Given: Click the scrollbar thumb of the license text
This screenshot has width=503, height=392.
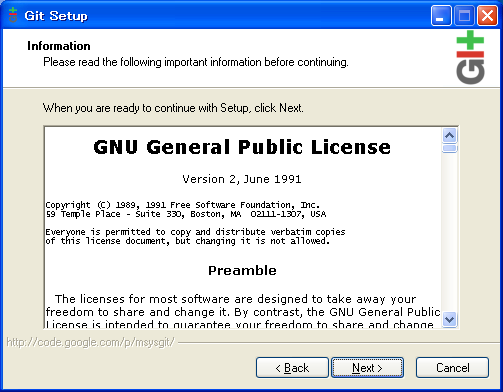Looking at the screenshot, I should tap(449, 148).
